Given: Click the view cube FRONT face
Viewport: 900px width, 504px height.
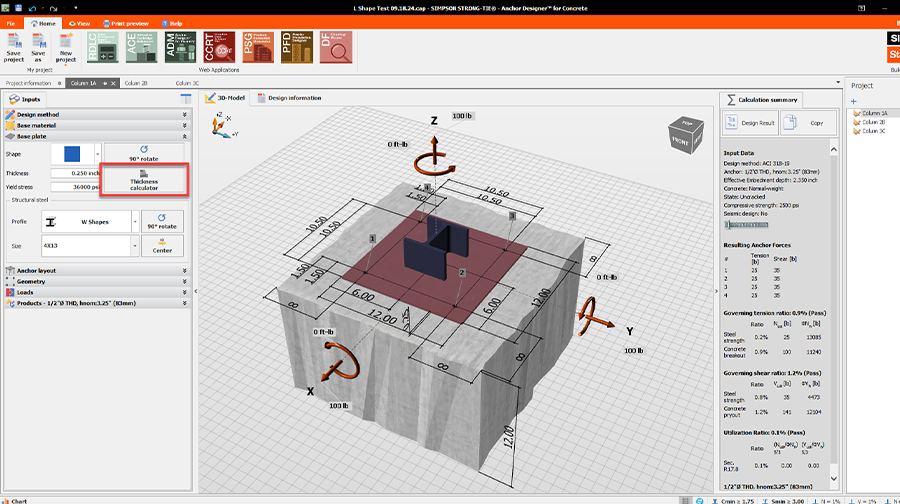Looking at the screenshot, I should 681,141.
